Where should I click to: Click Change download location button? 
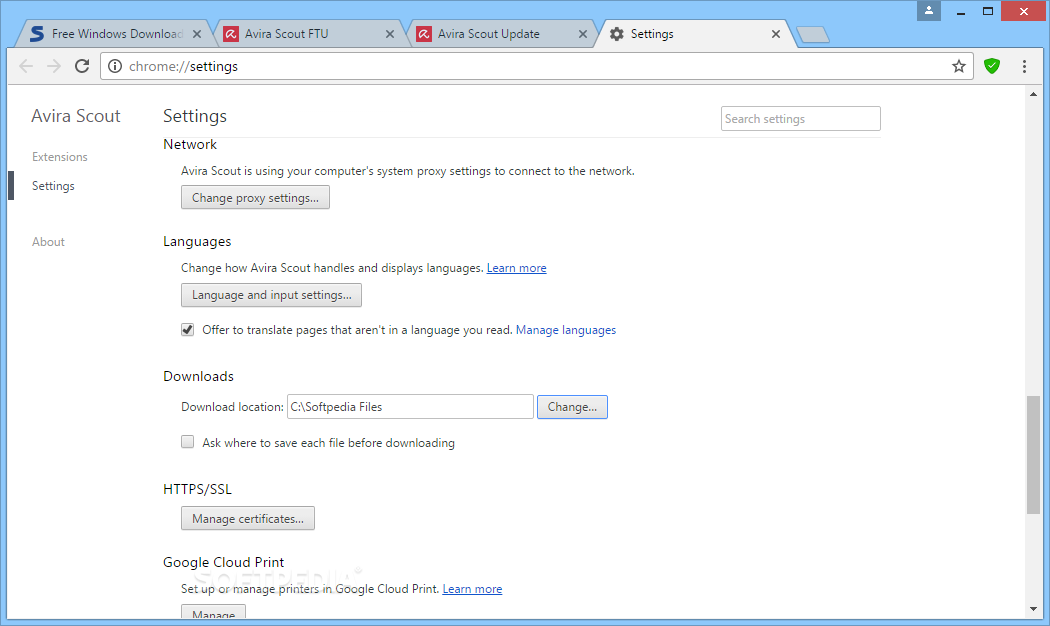point(572,406)
